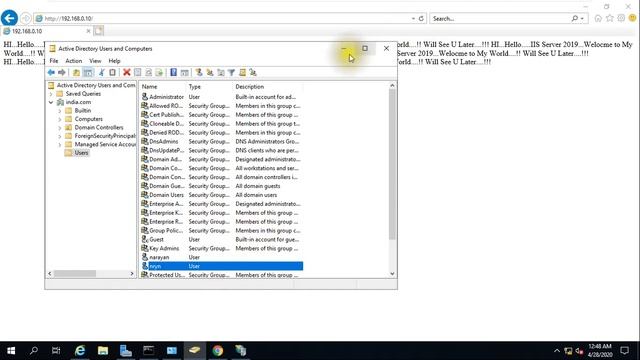Open the File menu
The width and height of the screenshot is (640, 360).
[54, 61]
